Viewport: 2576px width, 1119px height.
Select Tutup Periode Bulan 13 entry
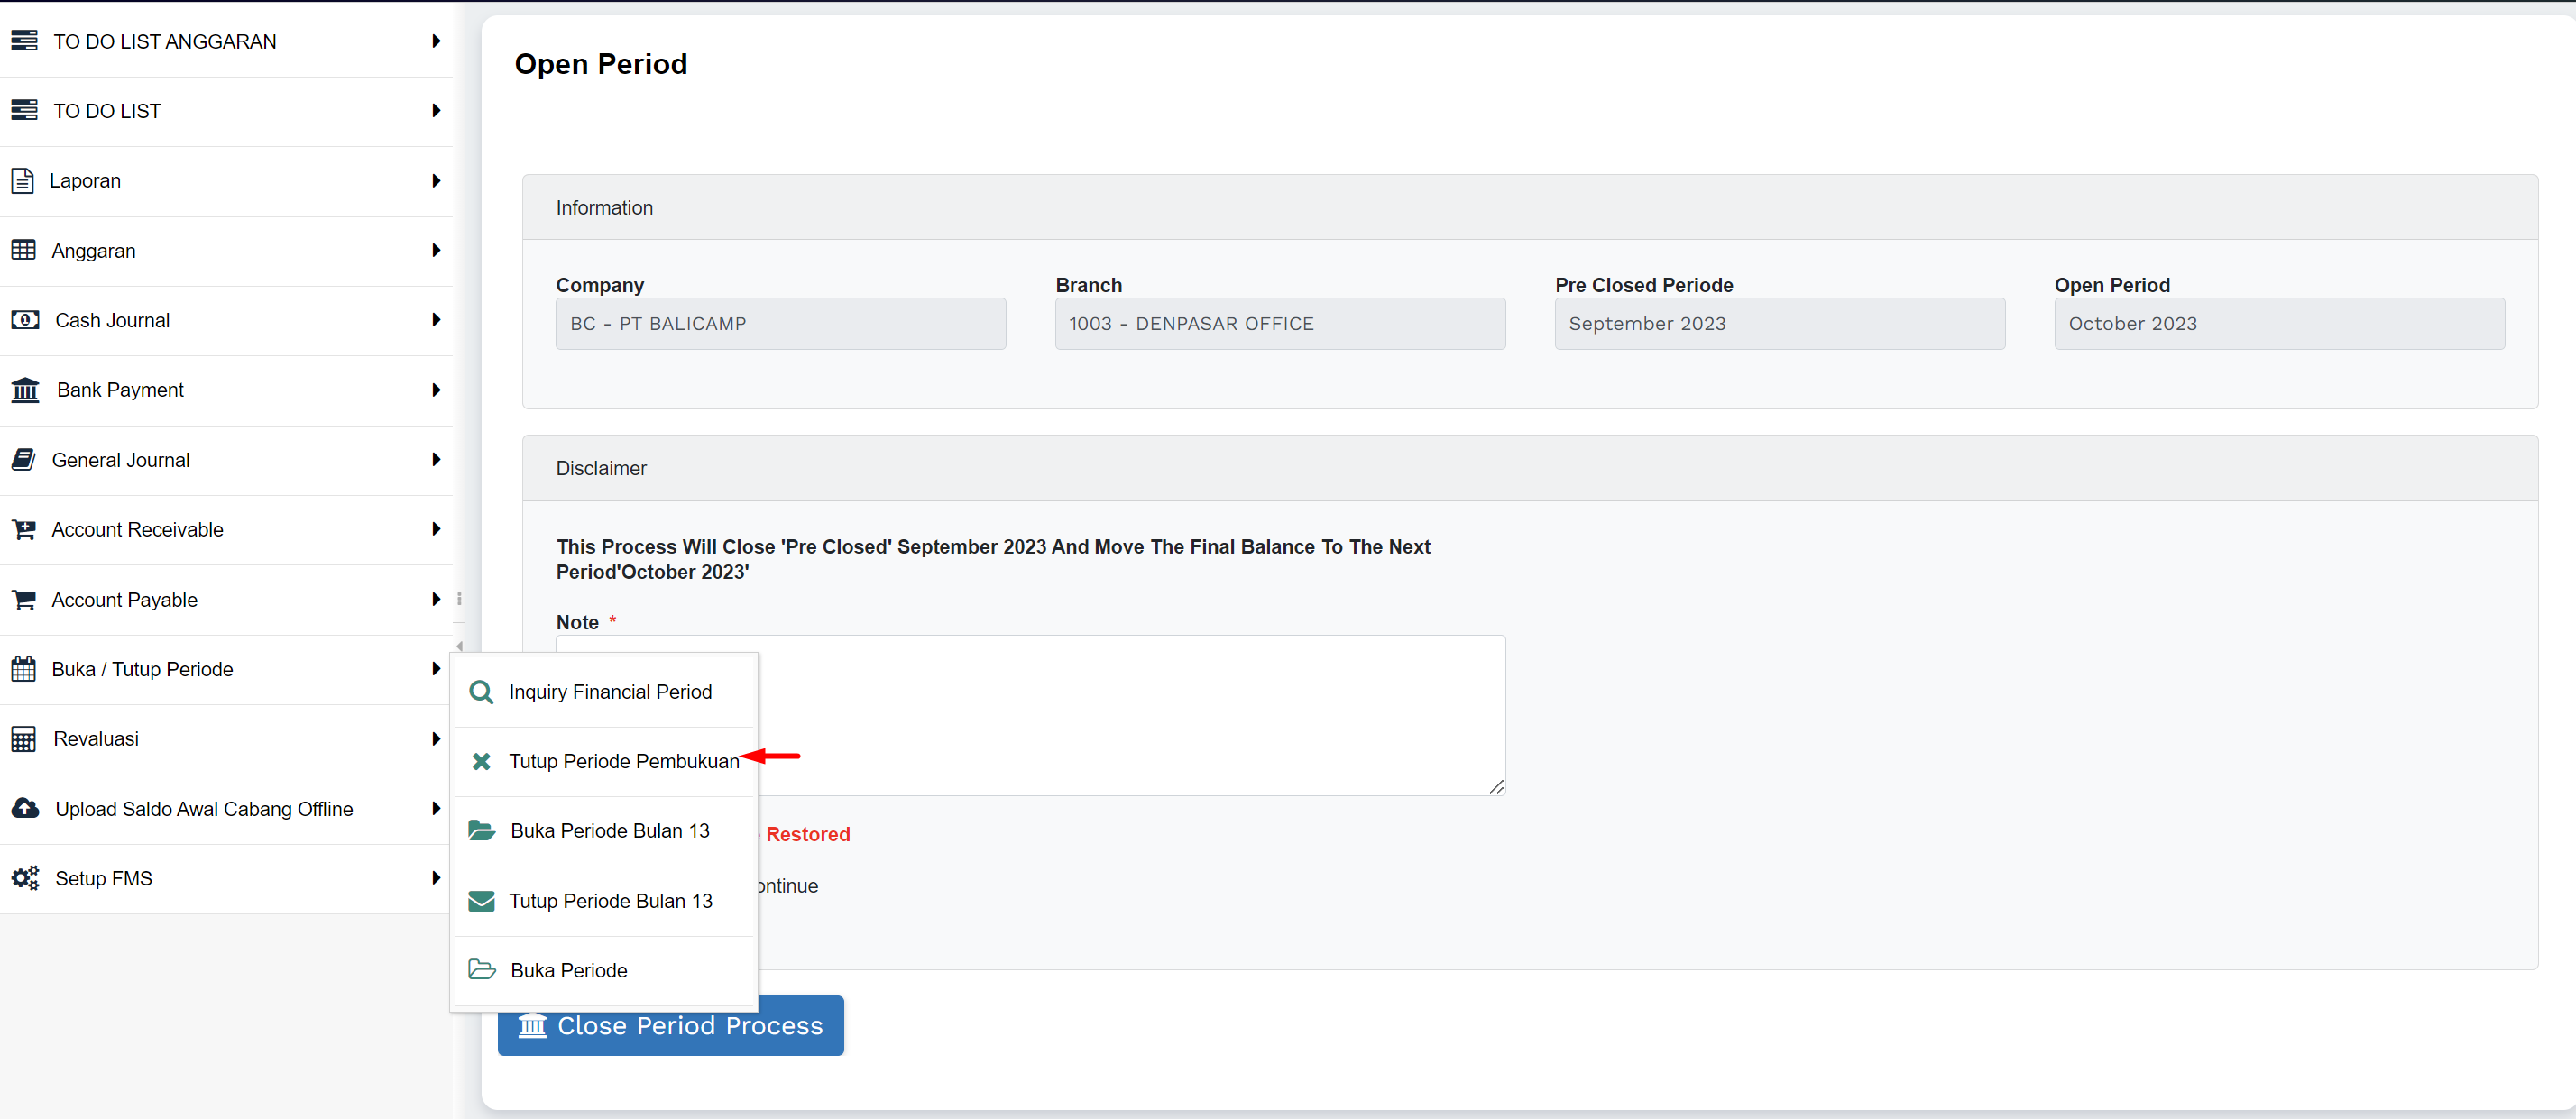(x=610, y=901)
